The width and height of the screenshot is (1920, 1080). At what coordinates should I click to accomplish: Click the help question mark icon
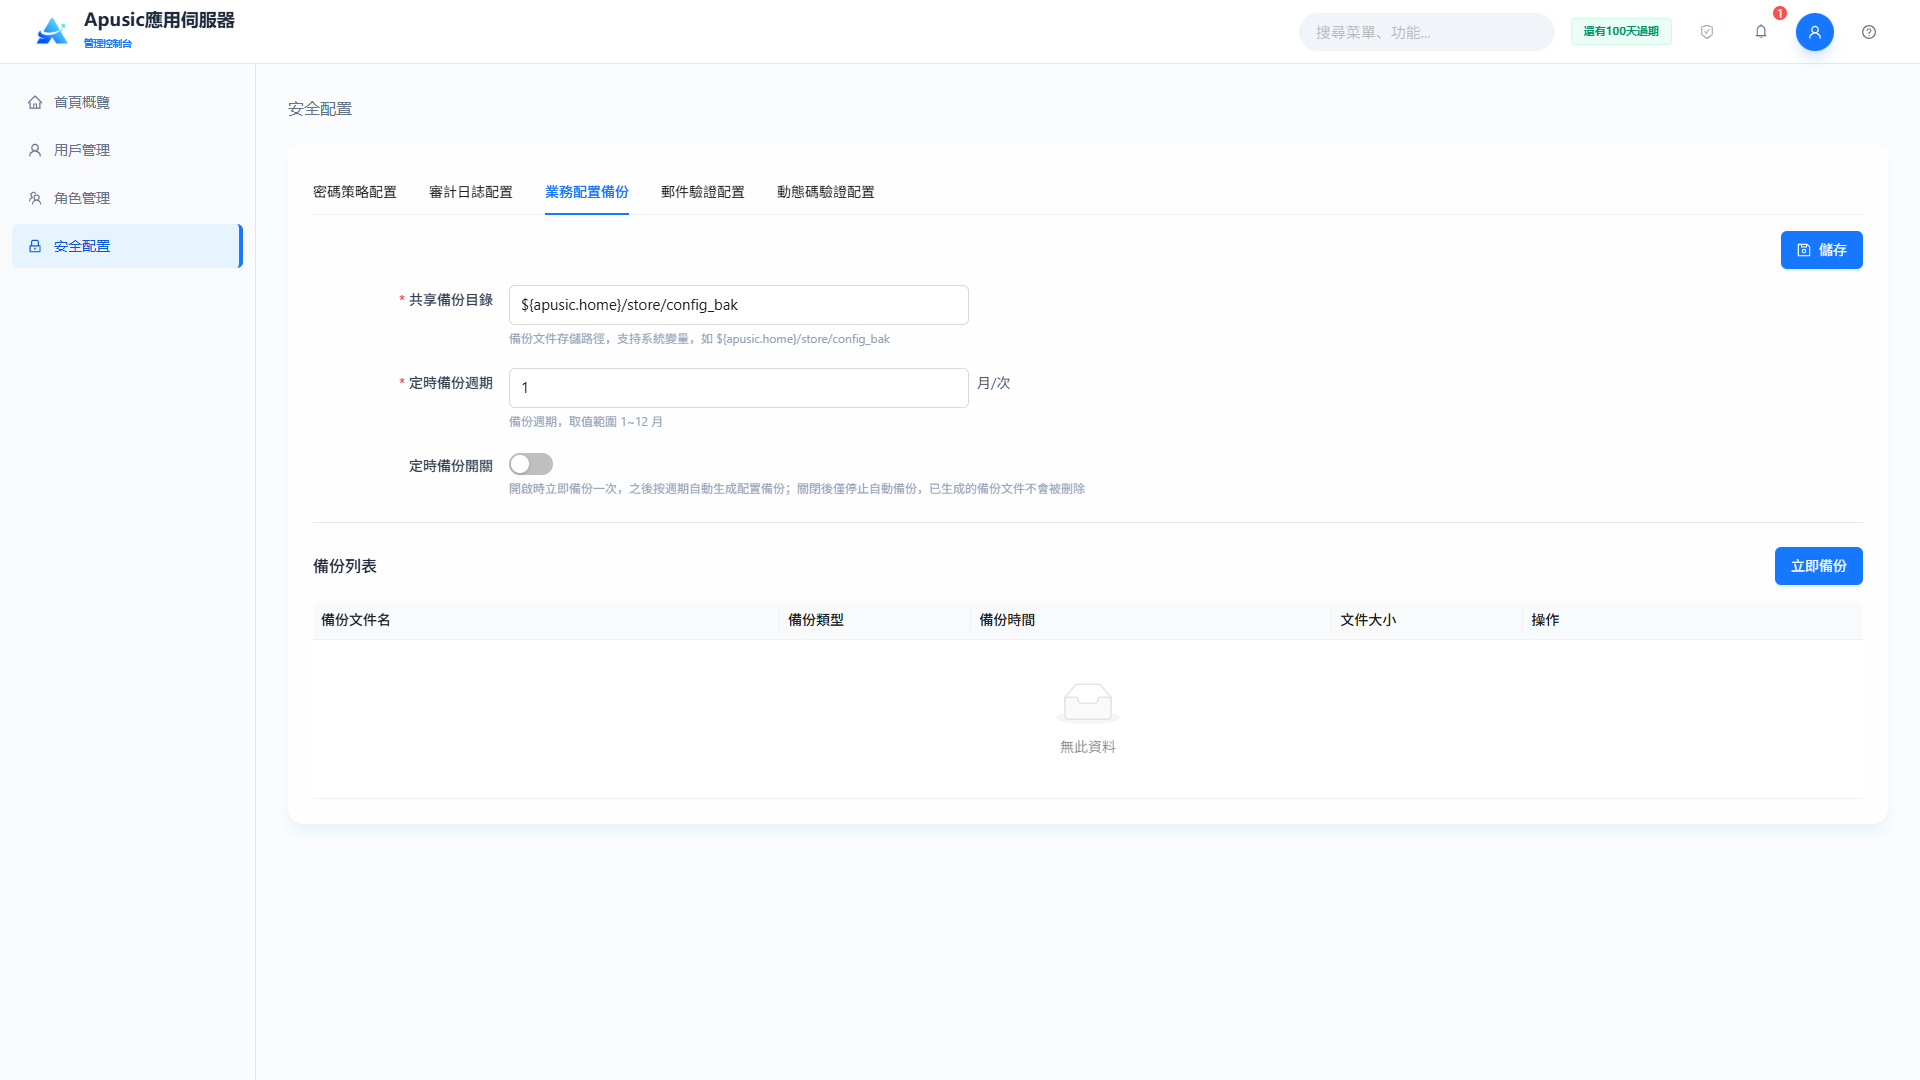pos(1869,32)
